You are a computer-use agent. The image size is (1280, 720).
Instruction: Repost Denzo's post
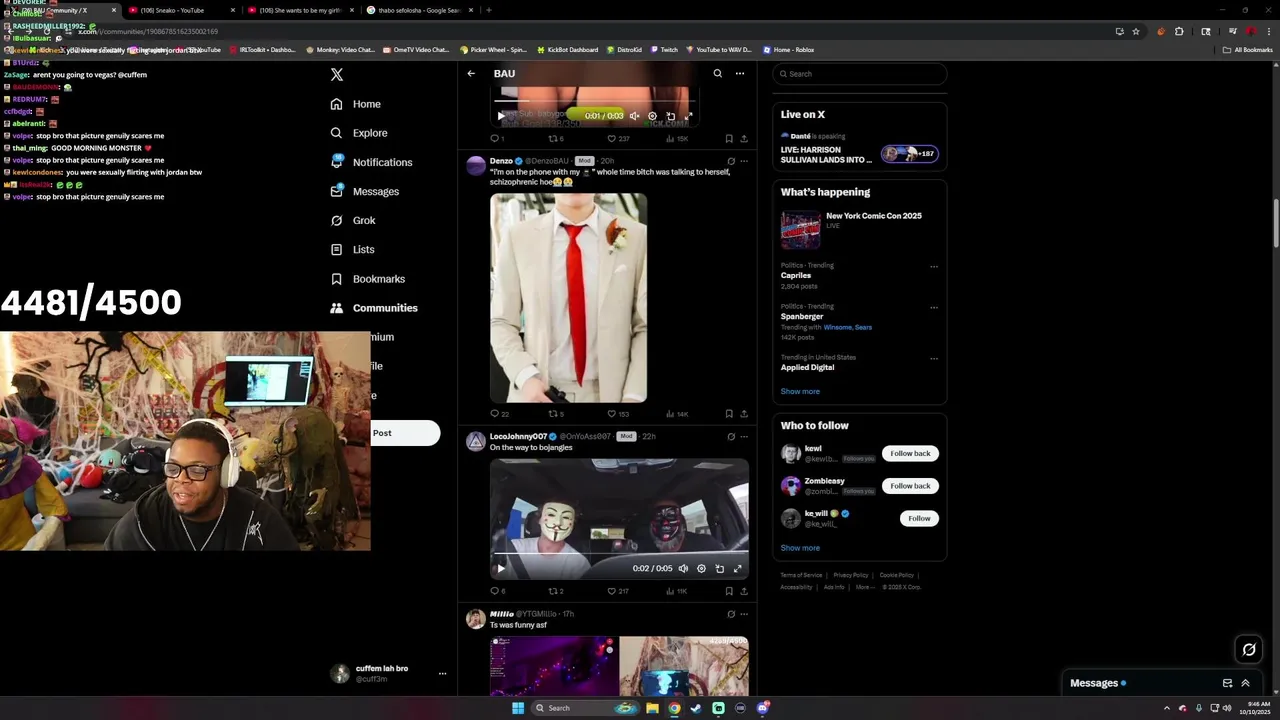(556, 414)
